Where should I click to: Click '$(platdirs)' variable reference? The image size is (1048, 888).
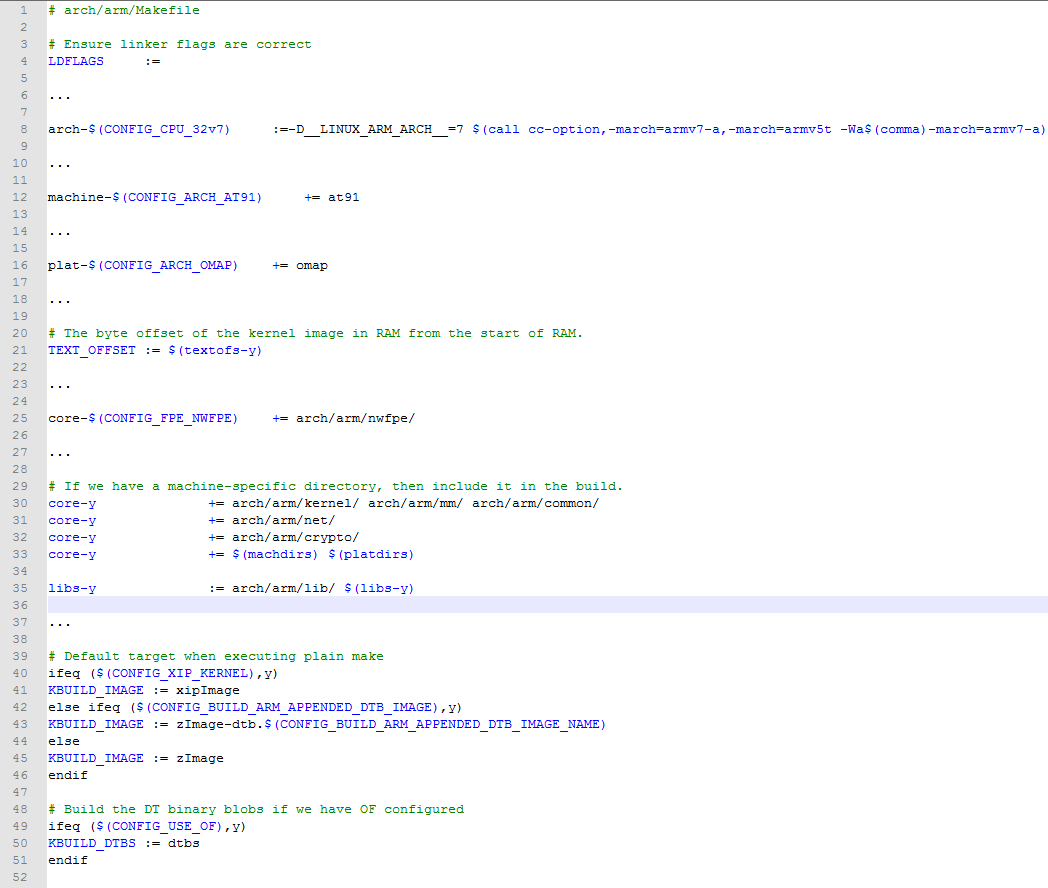click(x=371, y=554)
